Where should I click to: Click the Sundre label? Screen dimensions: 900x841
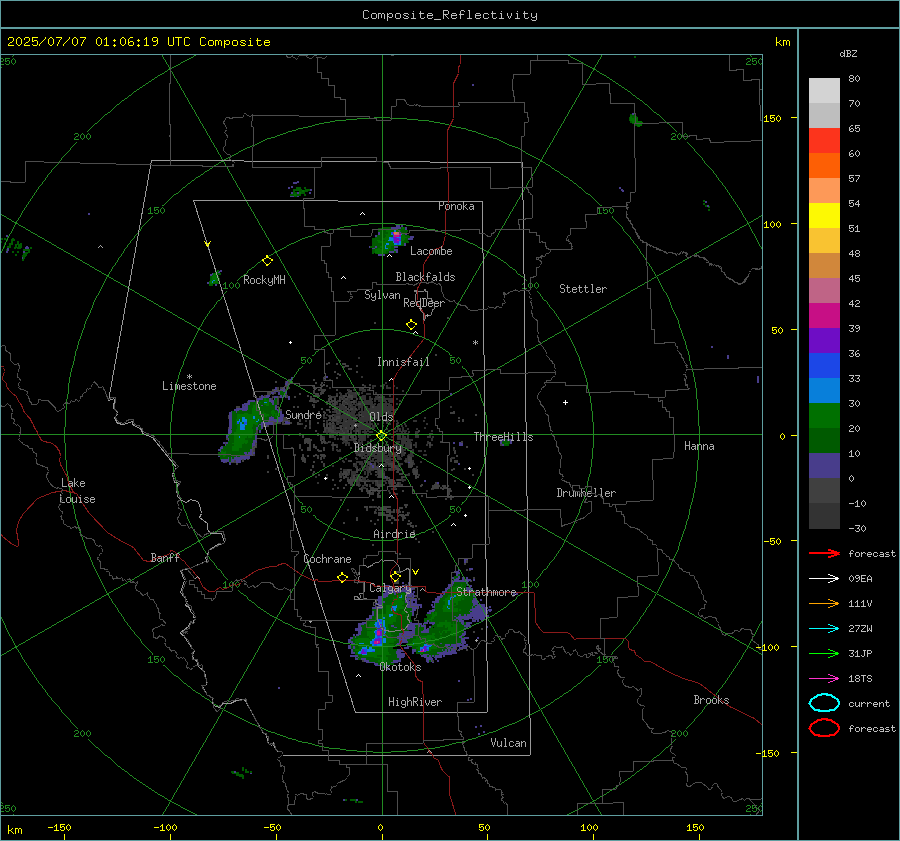[303, 415]
